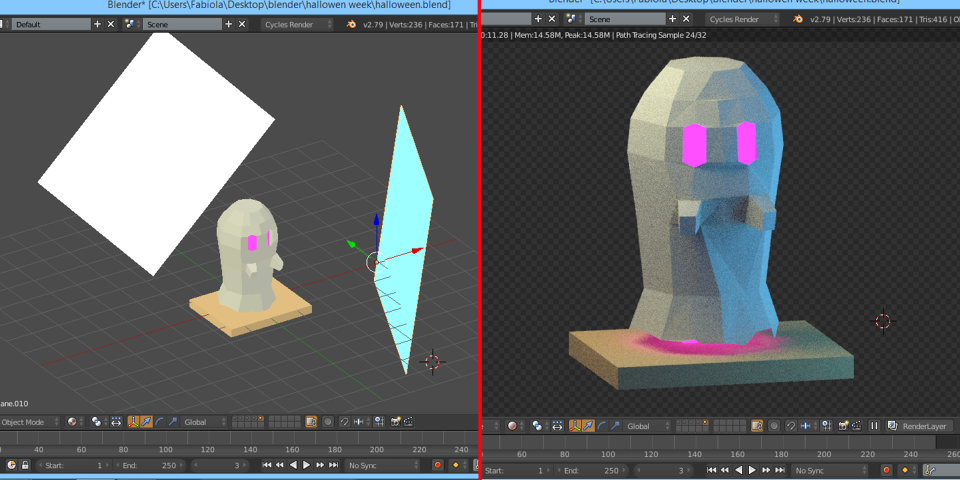Click manipulate center points icon in left viewport
This screenshot has height=480, width=960.
[x=116, y=422]
